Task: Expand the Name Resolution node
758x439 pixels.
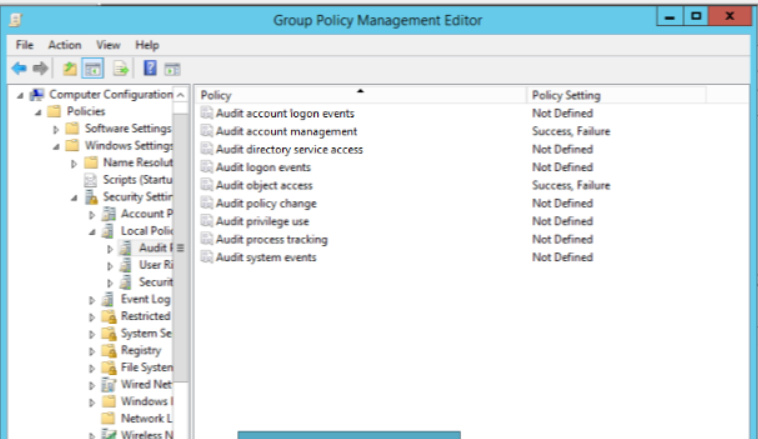Action: pyautogui.click(x=74, y=163)
